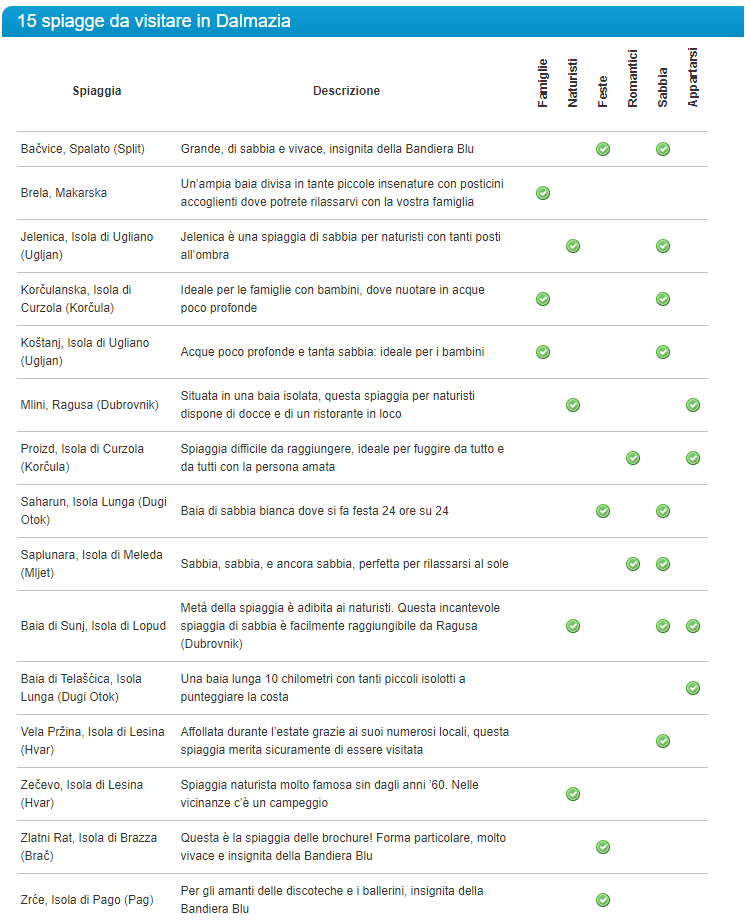Click the Feste checkmark for Bačvice
This screenshot has width=745, height=923.
[x=603, y=149]
